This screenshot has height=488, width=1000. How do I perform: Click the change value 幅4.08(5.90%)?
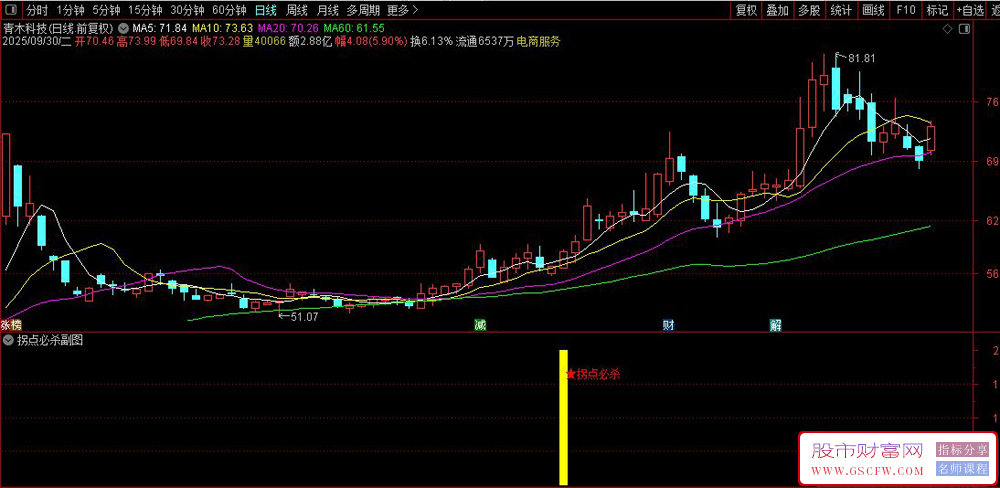tap(371, 41)
